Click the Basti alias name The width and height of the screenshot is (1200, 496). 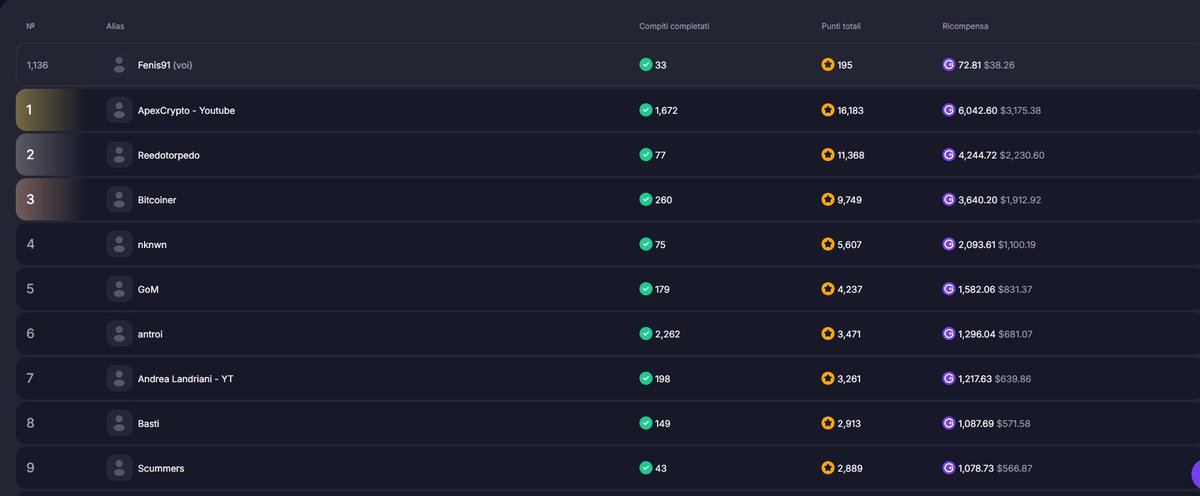pyautogui.click(x=148, y=423)
